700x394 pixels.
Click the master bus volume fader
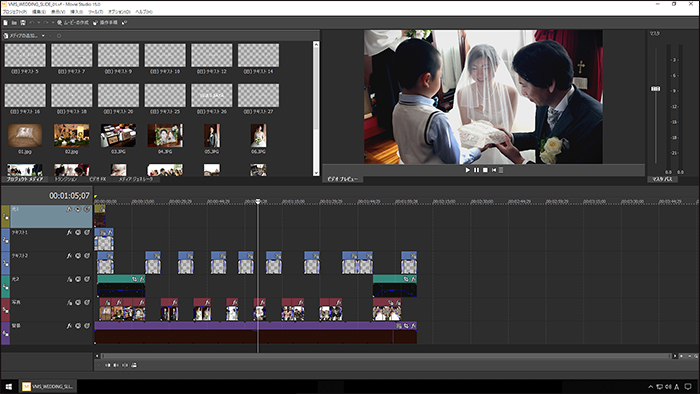click(x=655, y=89)
